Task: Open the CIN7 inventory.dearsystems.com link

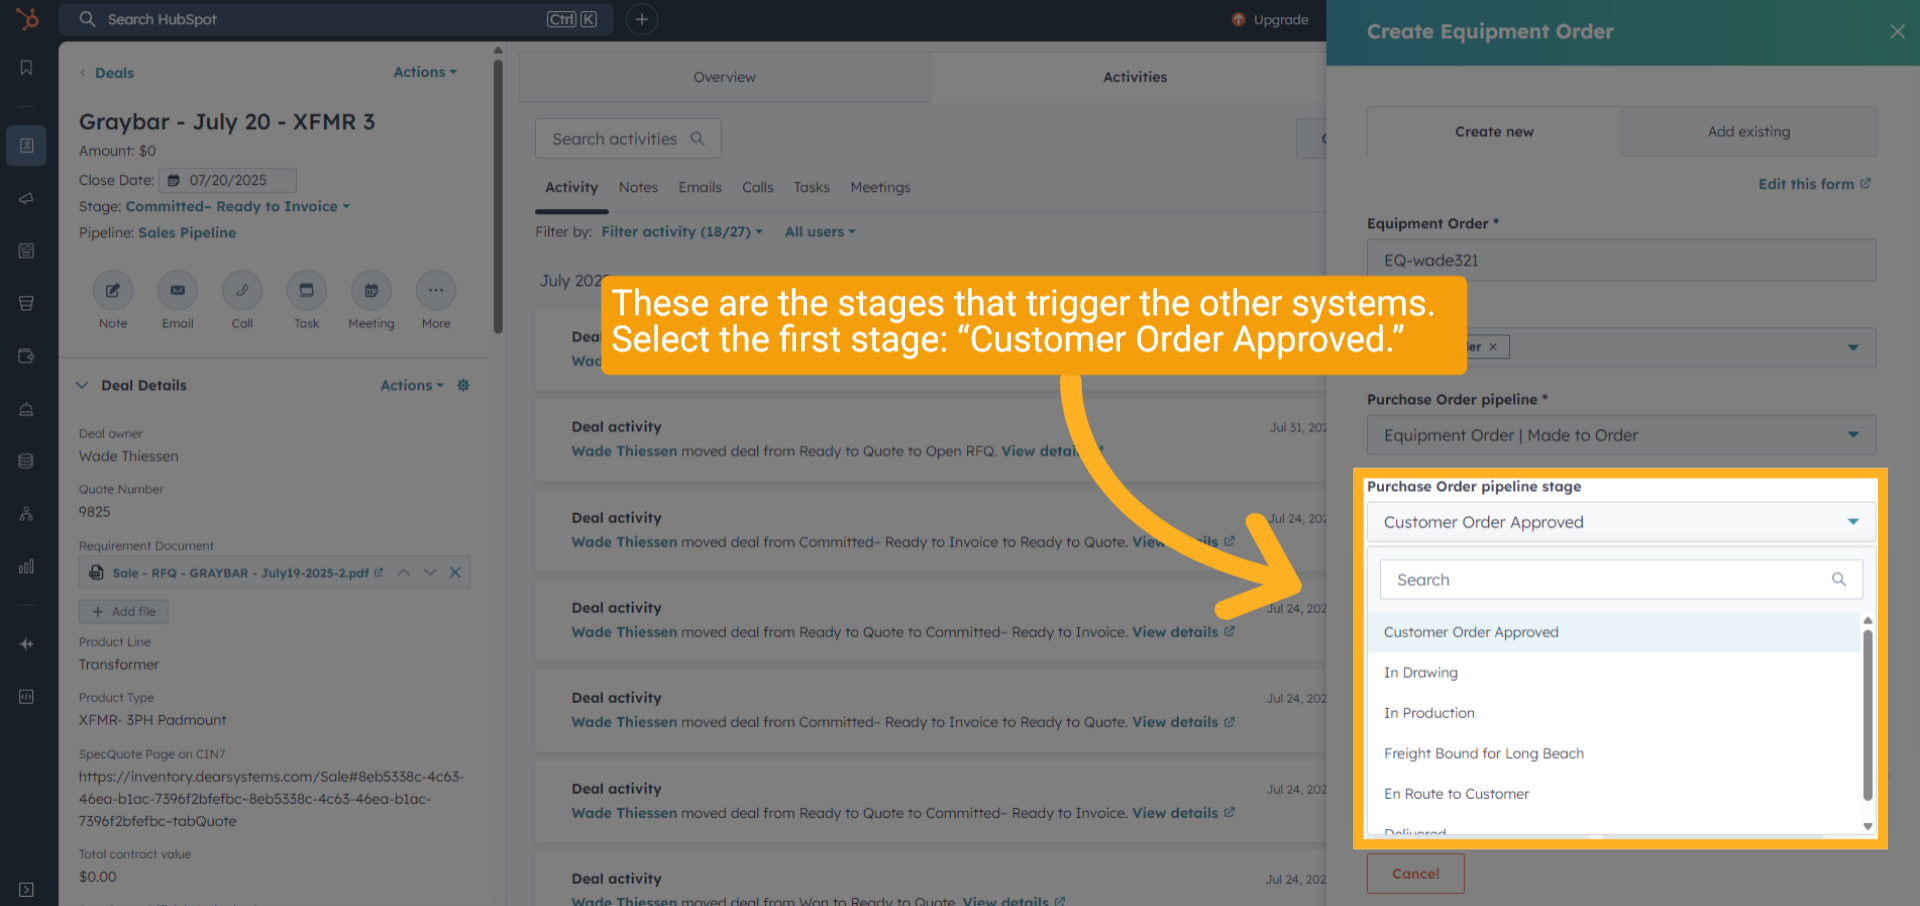Action: click(x=271, y=798)
